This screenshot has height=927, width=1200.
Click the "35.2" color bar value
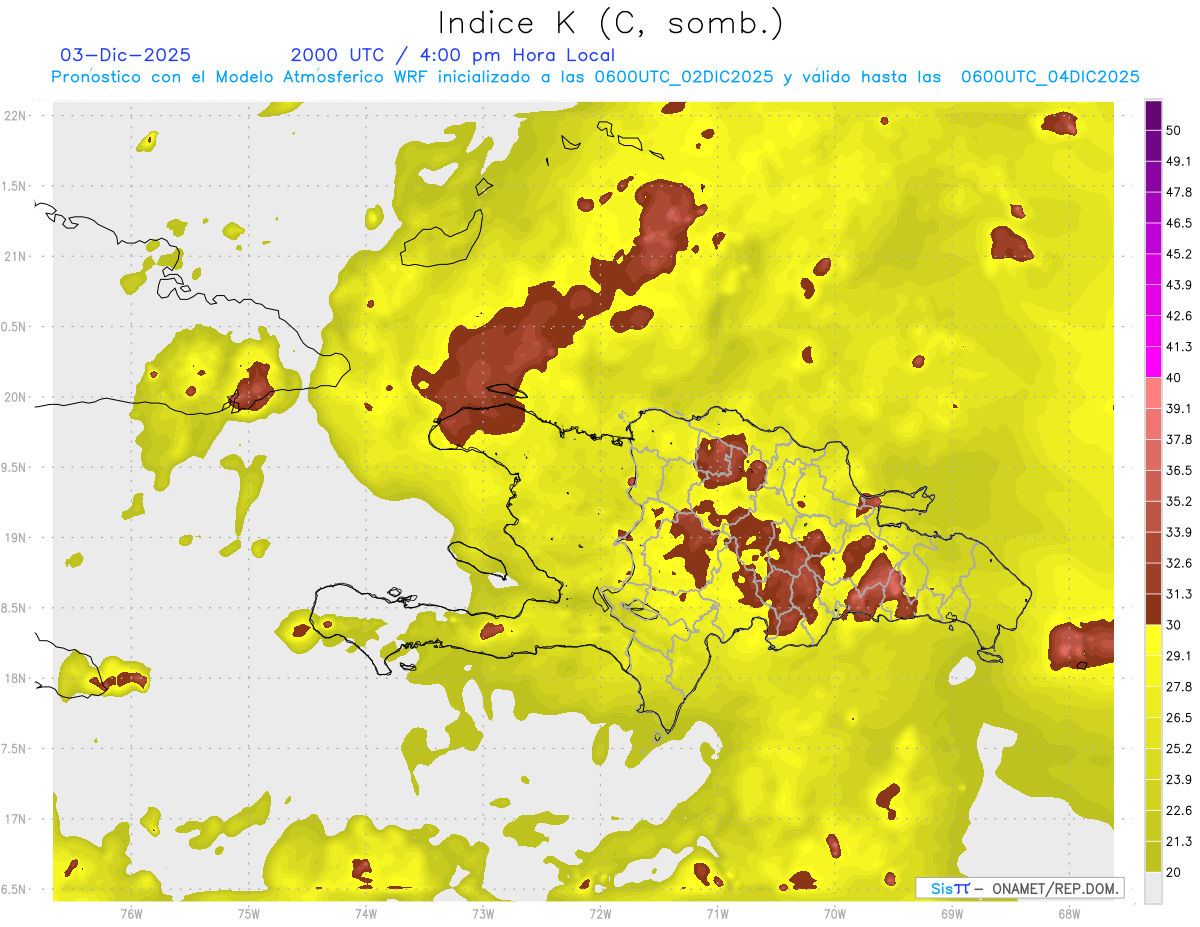click(1178, 501)
